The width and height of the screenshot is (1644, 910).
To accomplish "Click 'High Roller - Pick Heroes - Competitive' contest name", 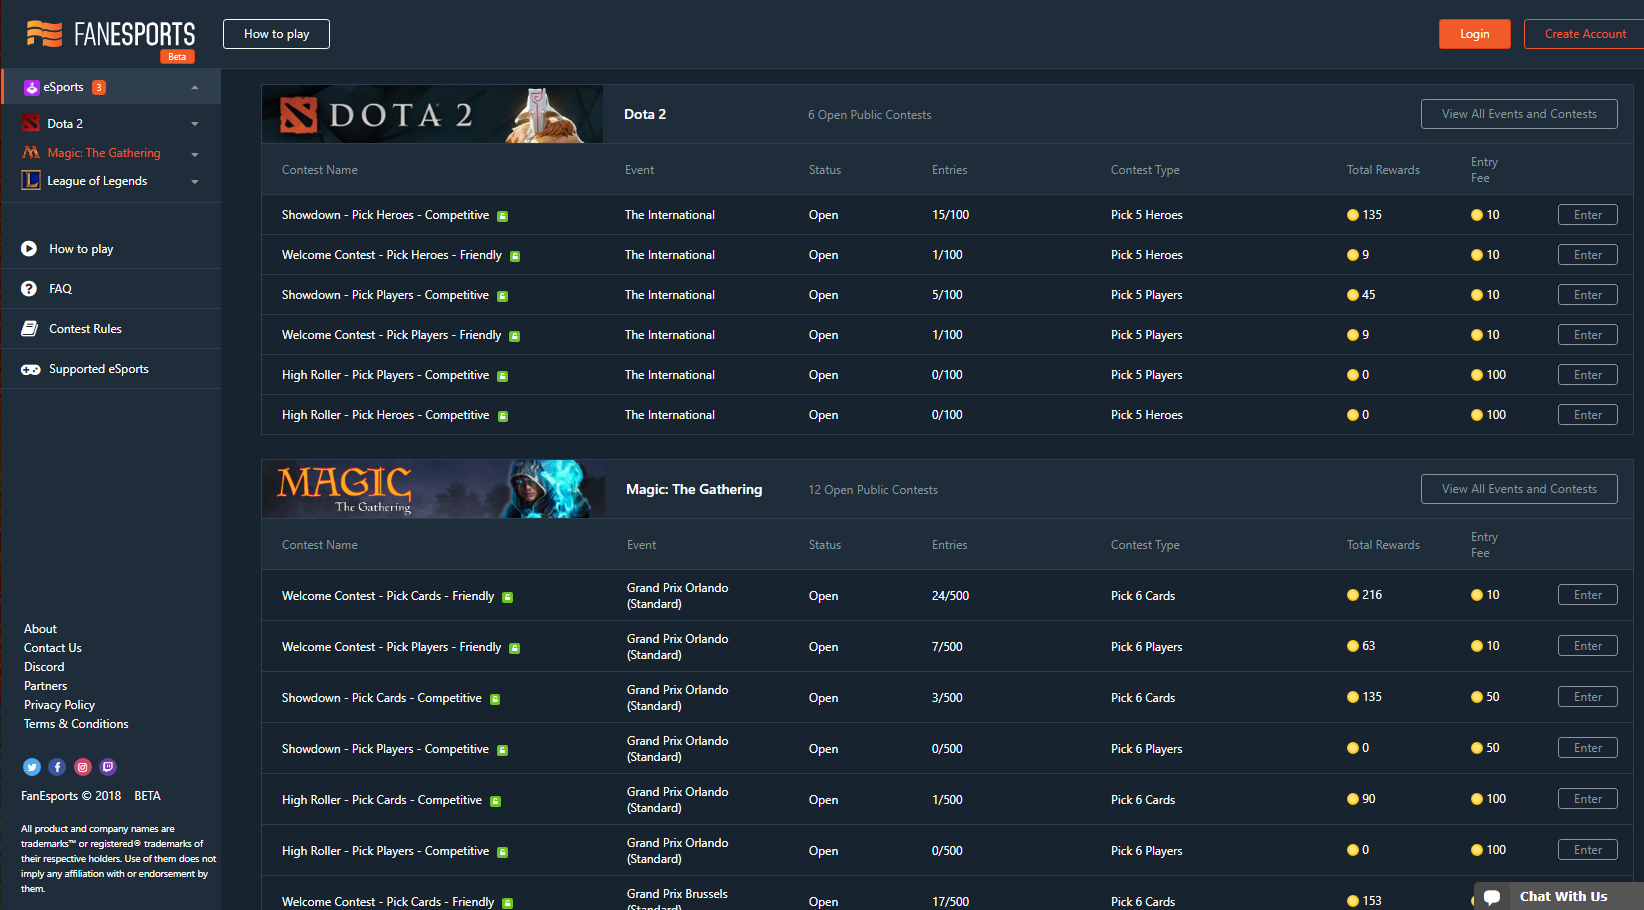I will point(386,415).
